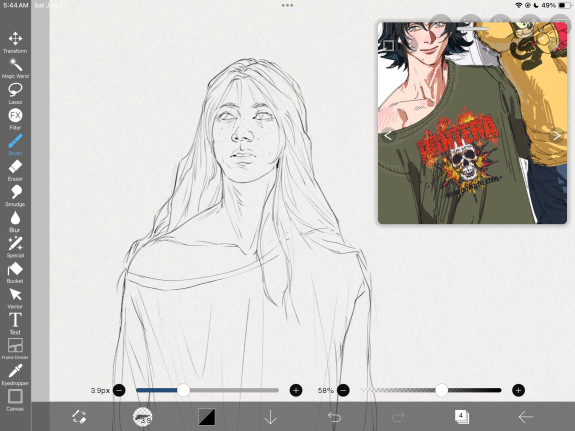The width and height of the screenshot is (575, 431).
Task: Undo the last stroke
Action: click(x=334, y=417)
